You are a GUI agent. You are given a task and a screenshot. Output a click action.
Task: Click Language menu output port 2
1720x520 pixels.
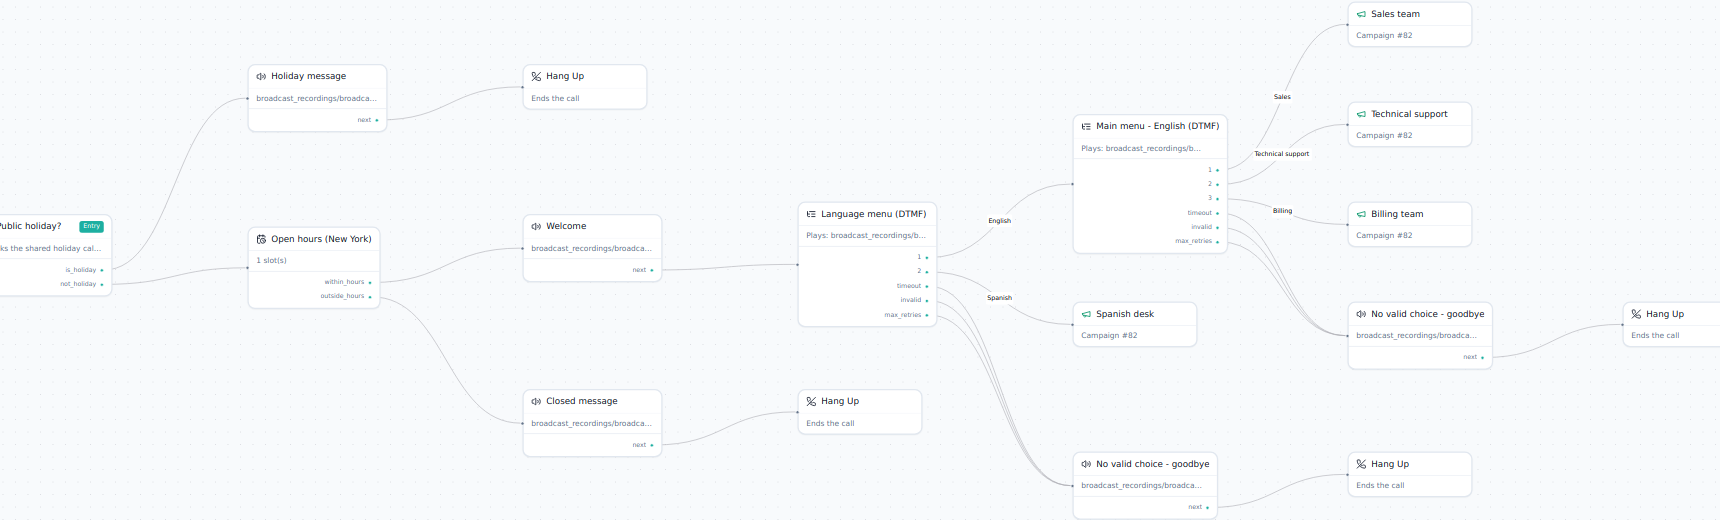point(927,271)
